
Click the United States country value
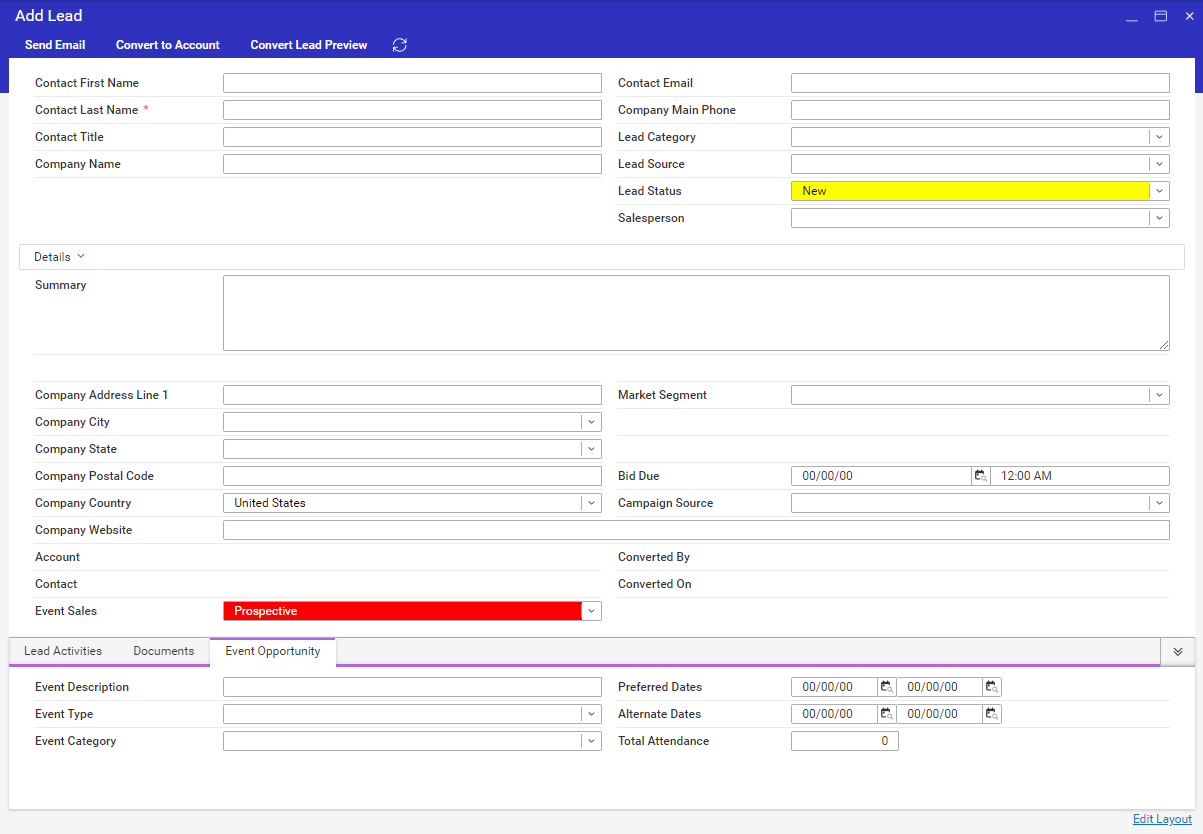270,503
